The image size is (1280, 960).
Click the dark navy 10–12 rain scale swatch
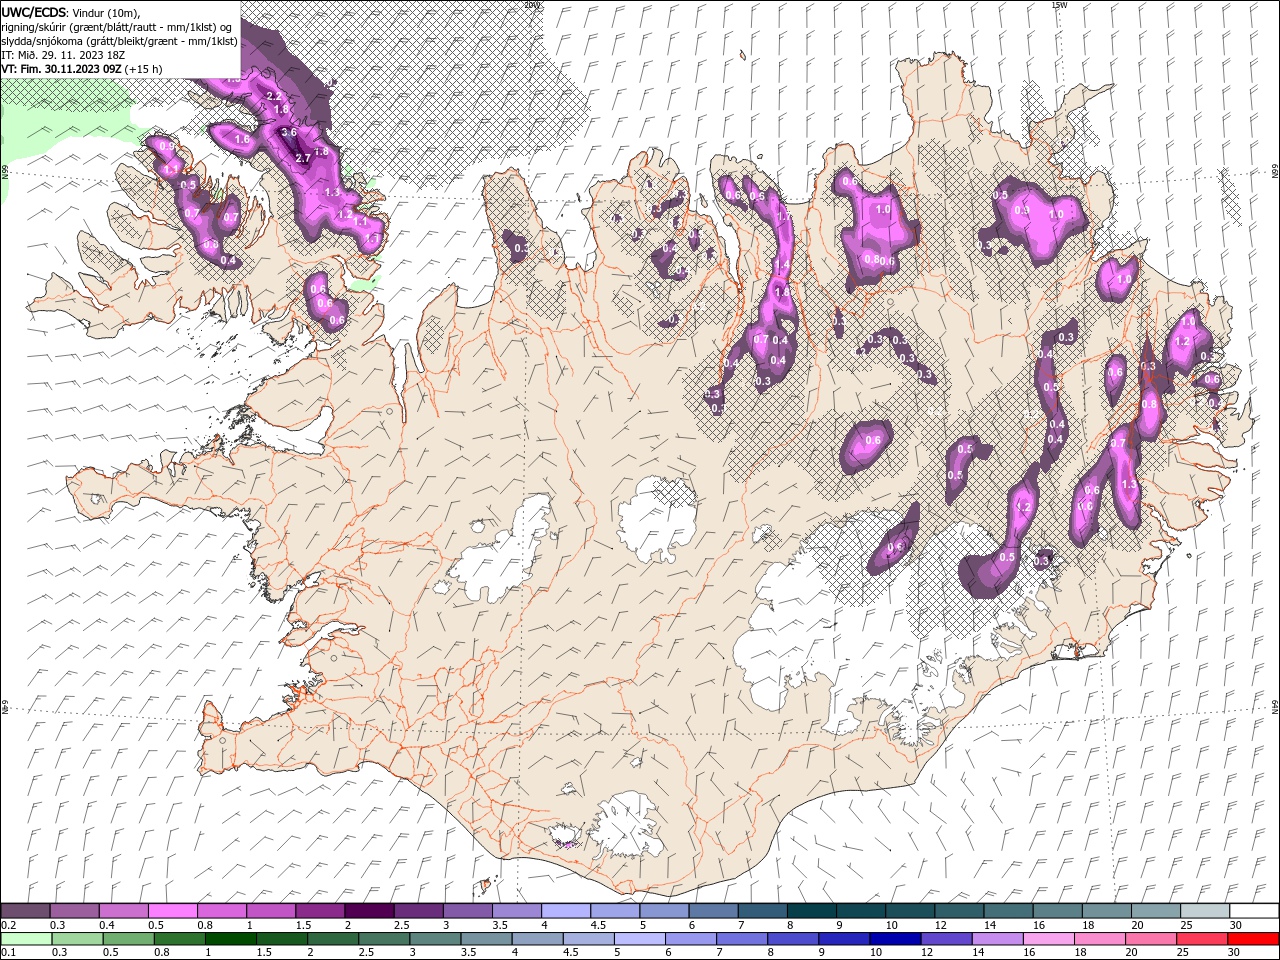coord(895,939)
